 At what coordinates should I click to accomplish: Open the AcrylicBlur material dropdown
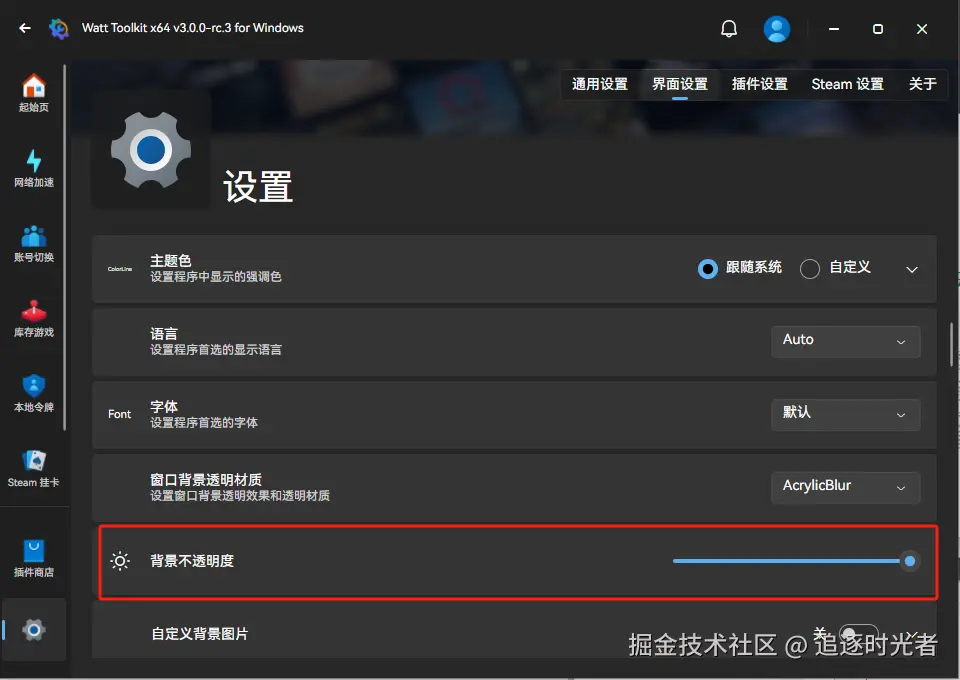pos(846,487)
